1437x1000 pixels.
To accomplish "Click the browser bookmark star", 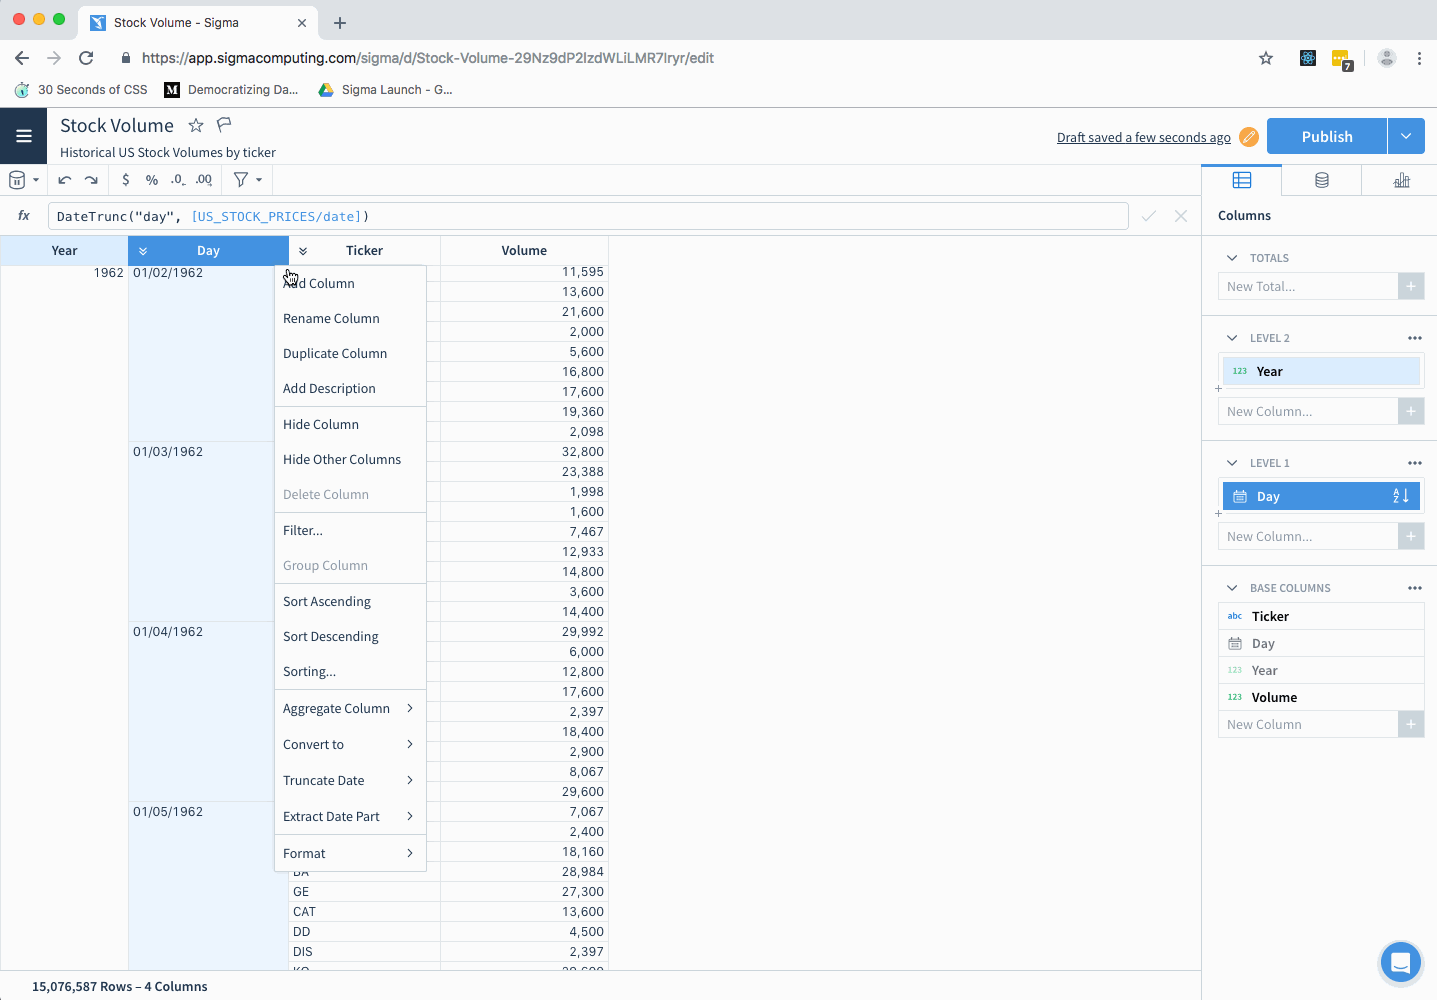I will pos(1266,58).
